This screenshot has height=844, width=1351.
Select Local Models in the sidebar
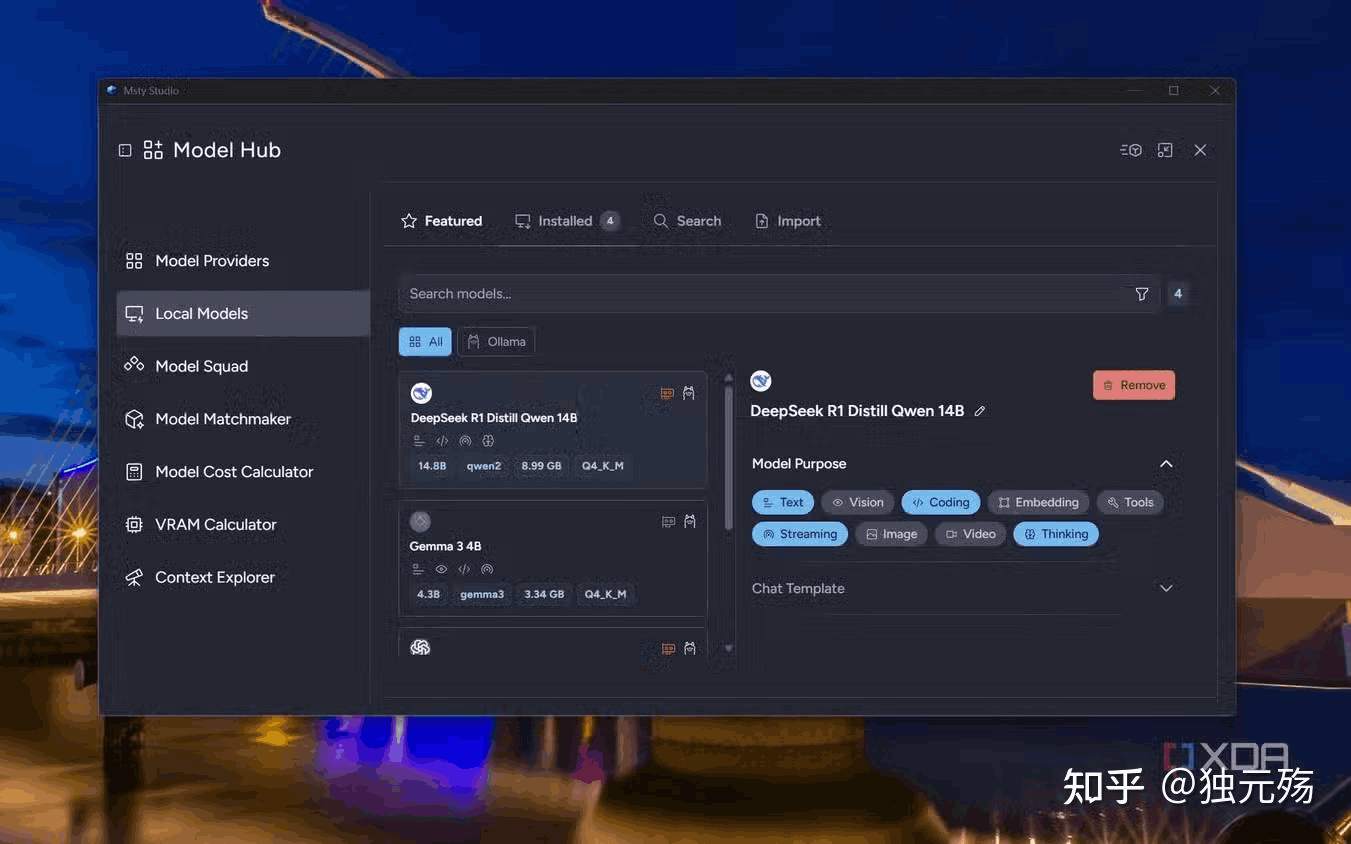point(243,314)
